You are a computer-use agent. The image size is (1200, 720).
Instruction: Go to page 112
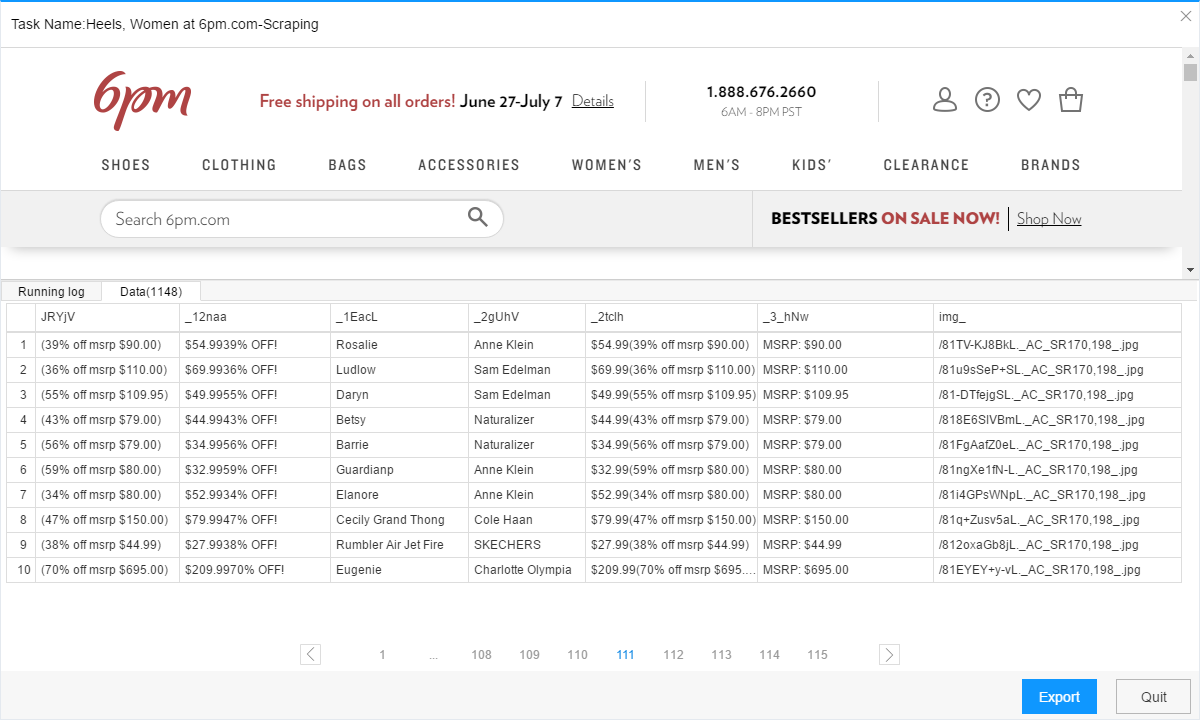click(674, 655)
